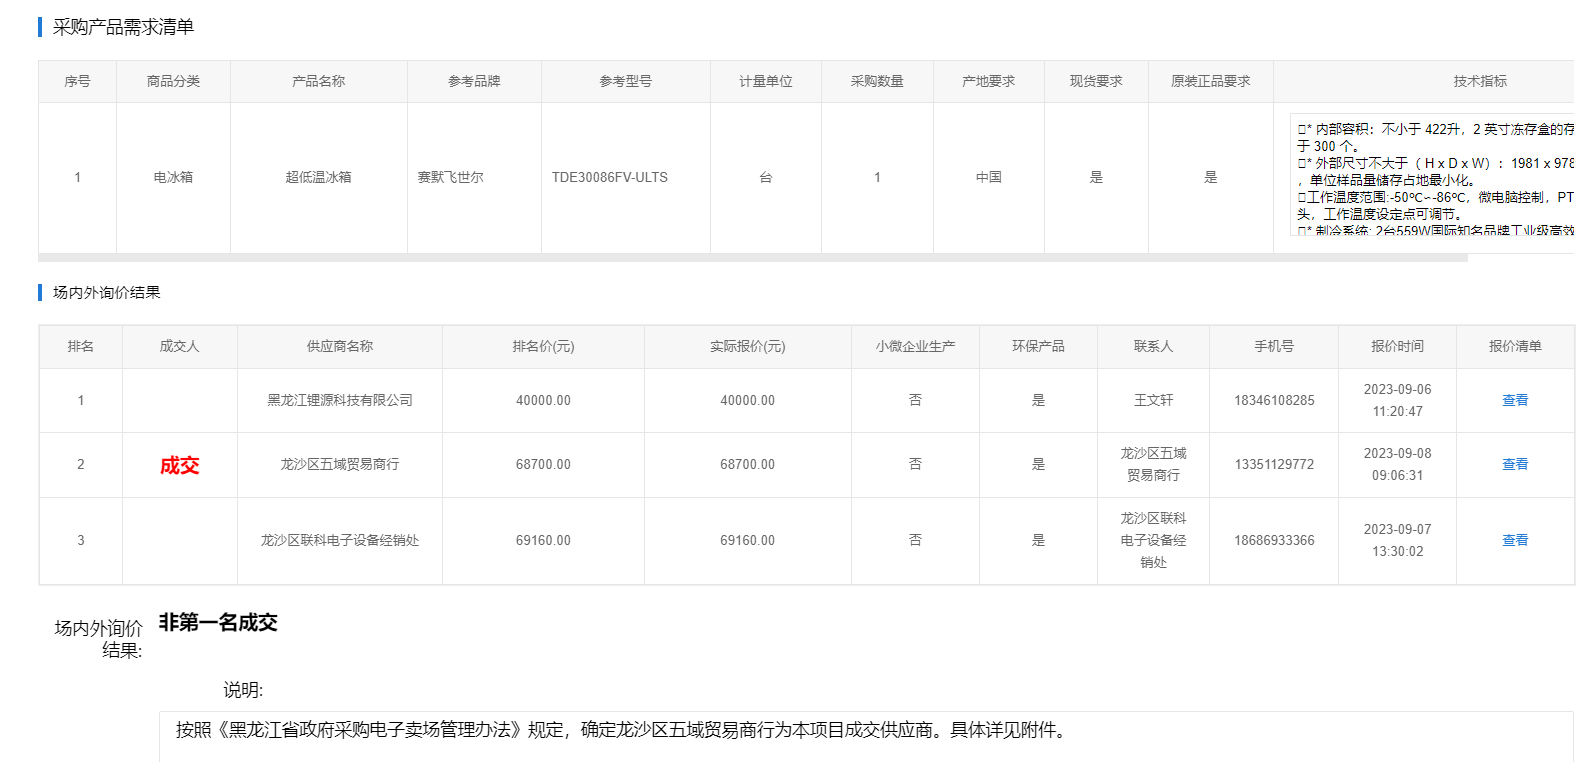Click the 赛默飞世尔 brand cell
The image size is (1596, 762).
(450, 177)
